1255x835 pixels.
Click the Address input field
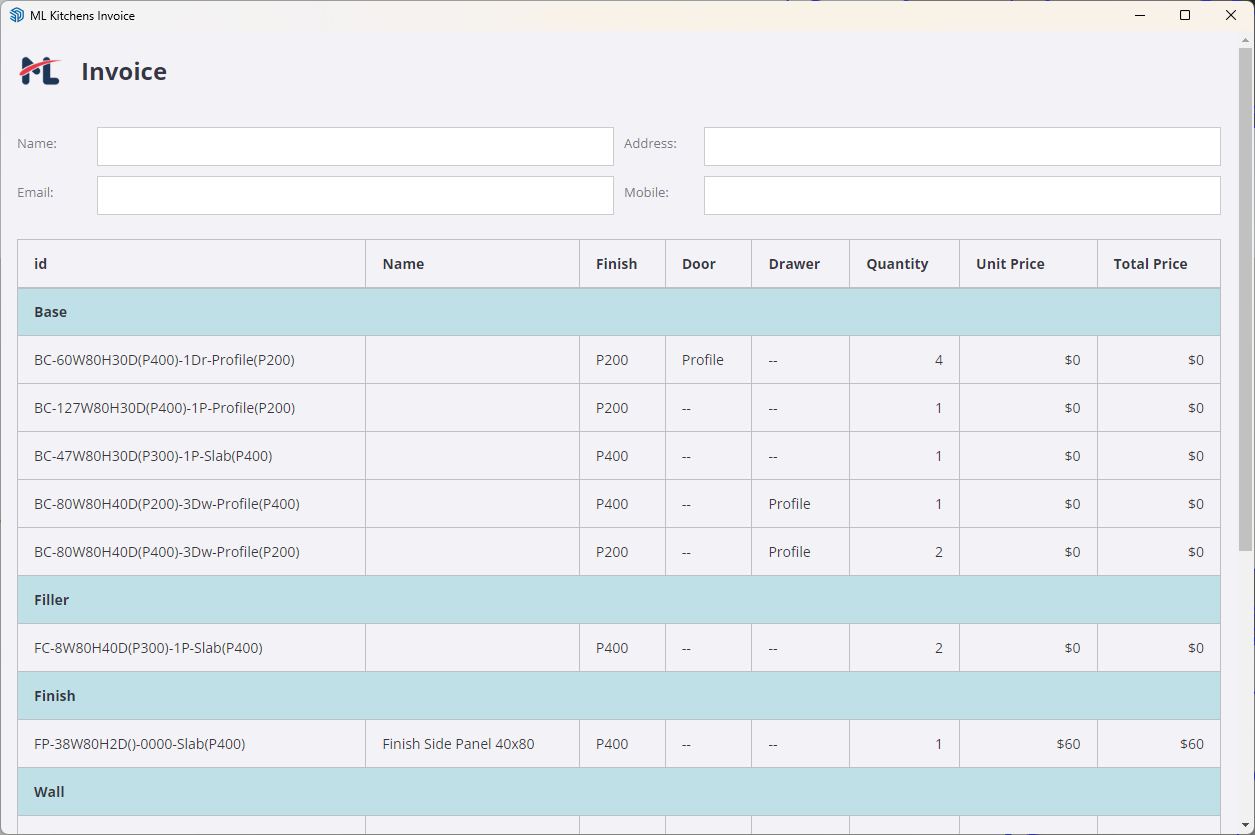click(x=961, y=146)
